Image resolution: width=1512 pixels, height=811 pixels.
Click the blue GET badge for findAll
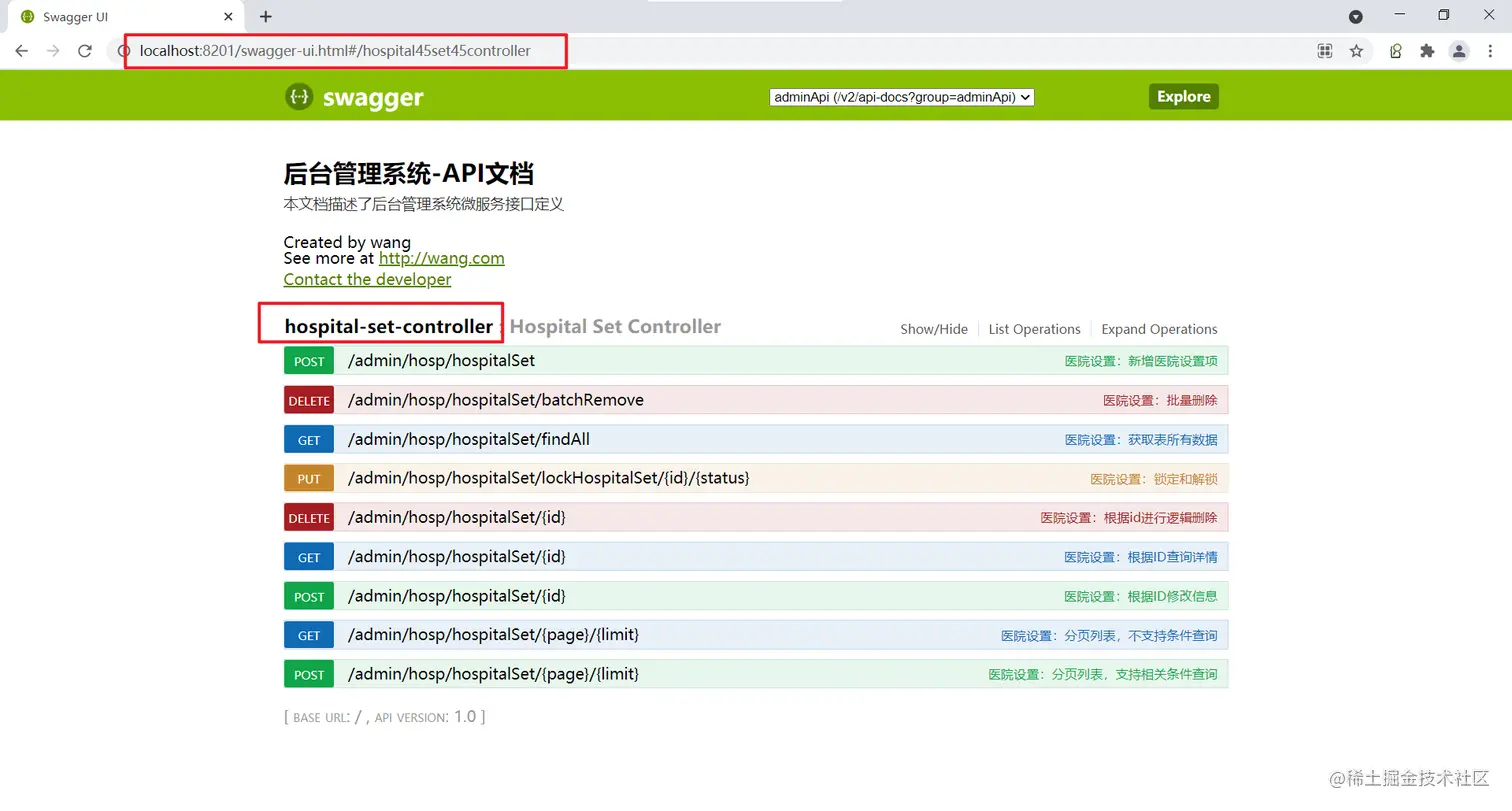[309, 439]
